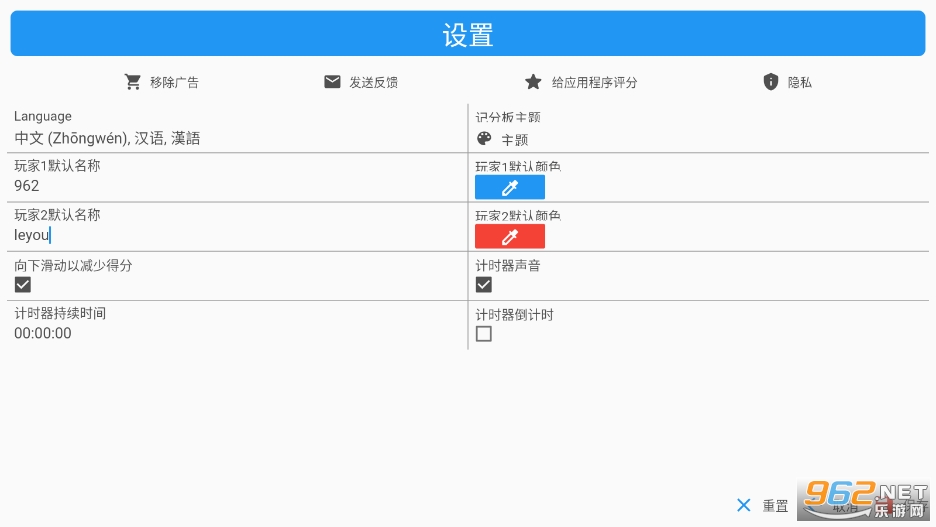Click the blue X reset icon
Image resolution: width=936 pixels, height=527 pixels.
tap(743, 505)
